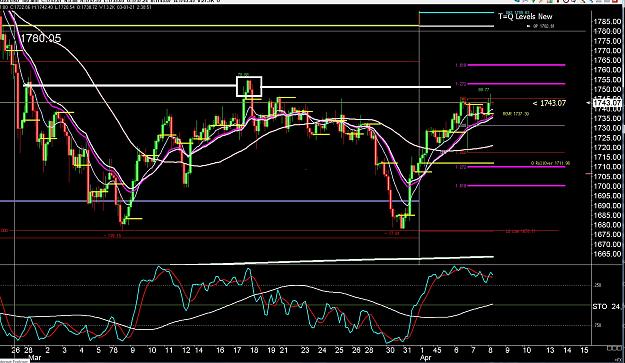Click the 1665.00 price axis label
Image resolution: width=625 pixels, height=363 pixels.
click(x=607, y=254)
